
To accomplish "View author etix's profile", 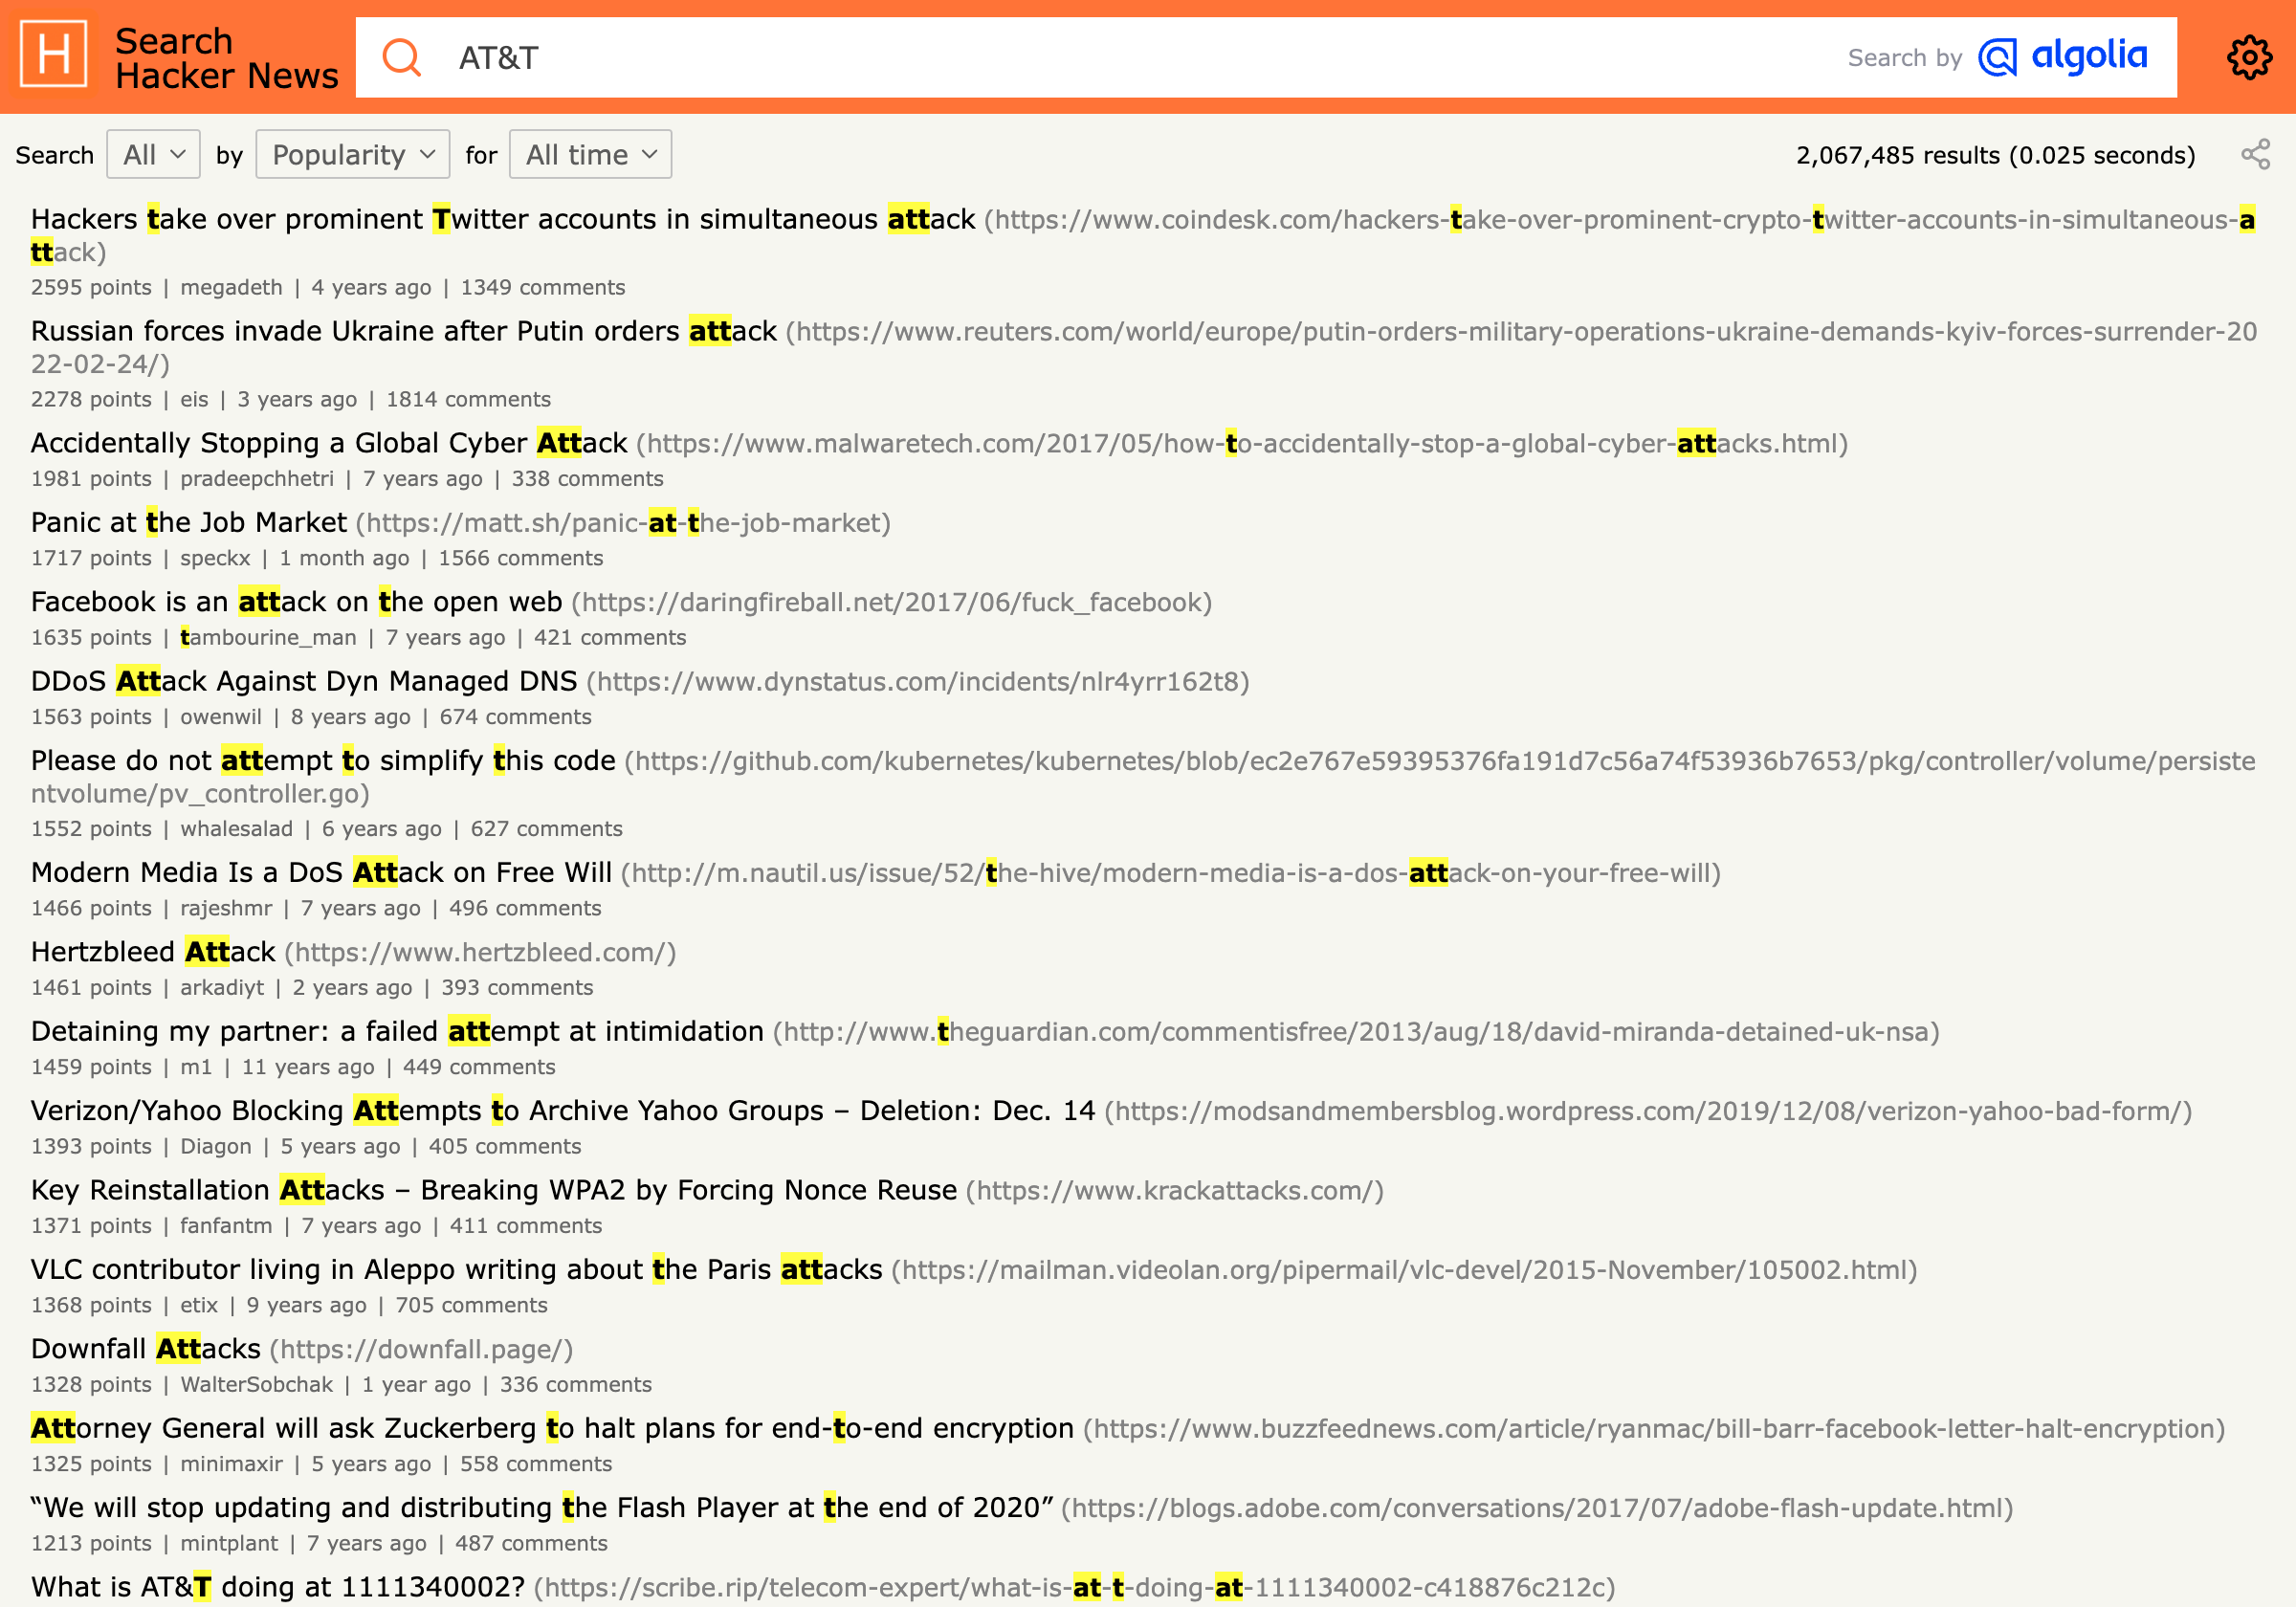I will [199, 1305].
